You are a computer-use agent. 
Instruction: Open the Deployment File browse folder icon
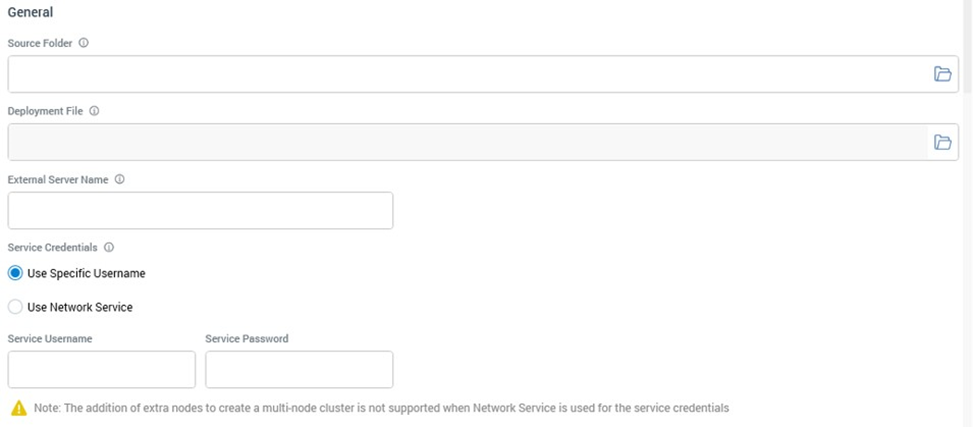942,142
